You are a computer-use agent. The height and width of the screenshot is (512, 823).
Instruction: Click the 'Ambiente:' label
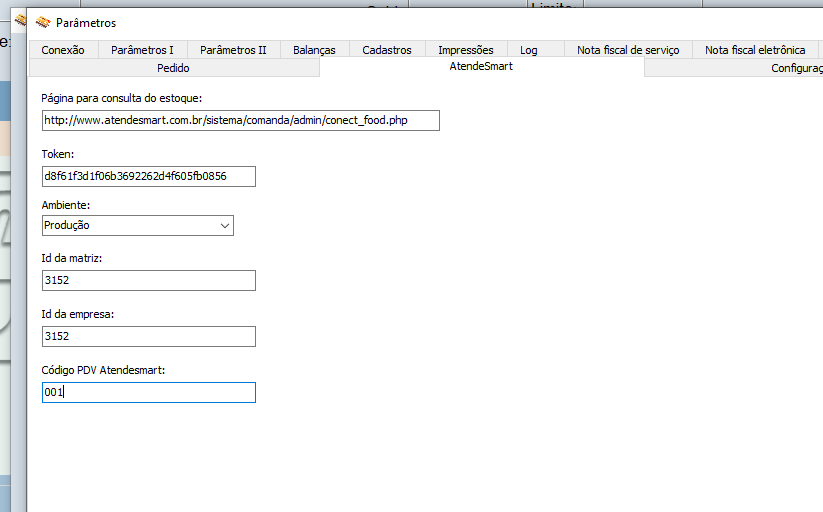66,205
